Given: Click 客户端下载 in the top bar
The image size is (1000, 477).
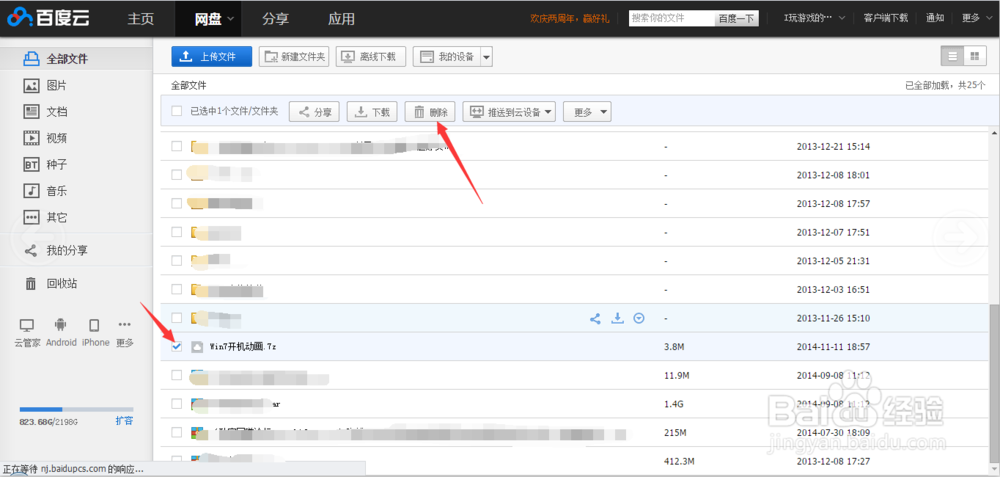Looking at the screenshot, I should coord(885,18).
